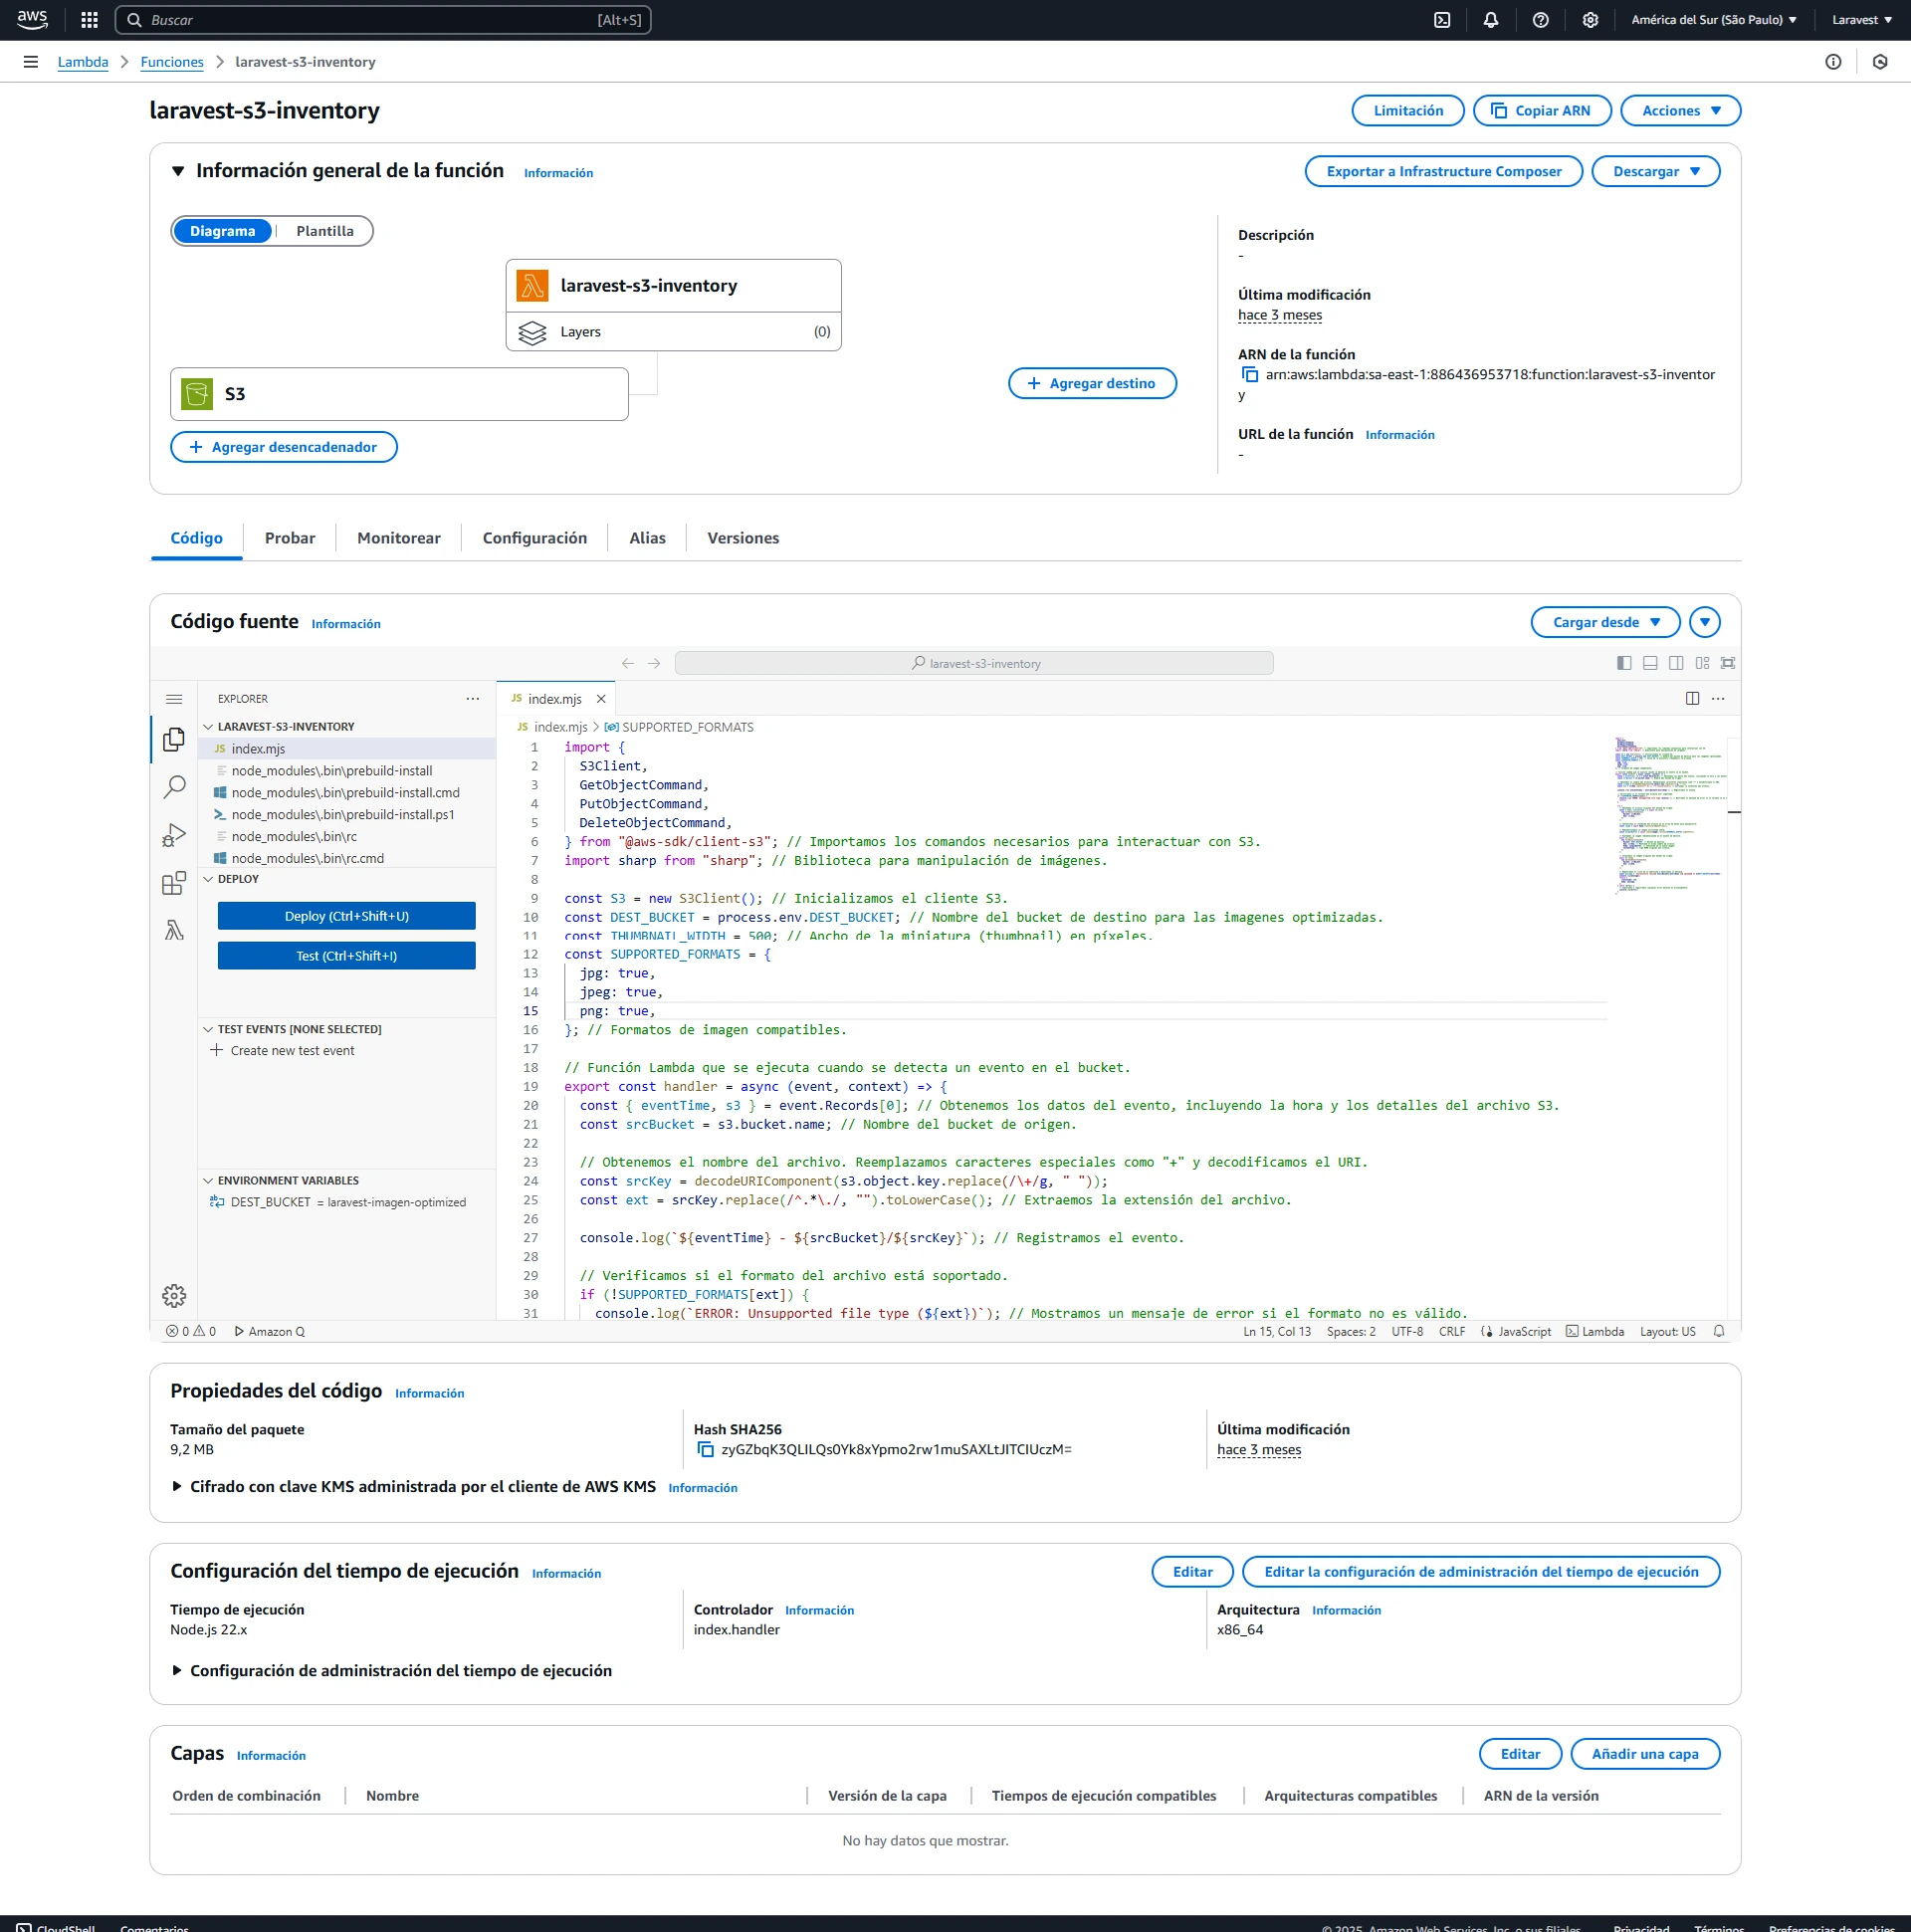Click the Deploy button
1911x1932 pixels.
(x=346, y=916)
